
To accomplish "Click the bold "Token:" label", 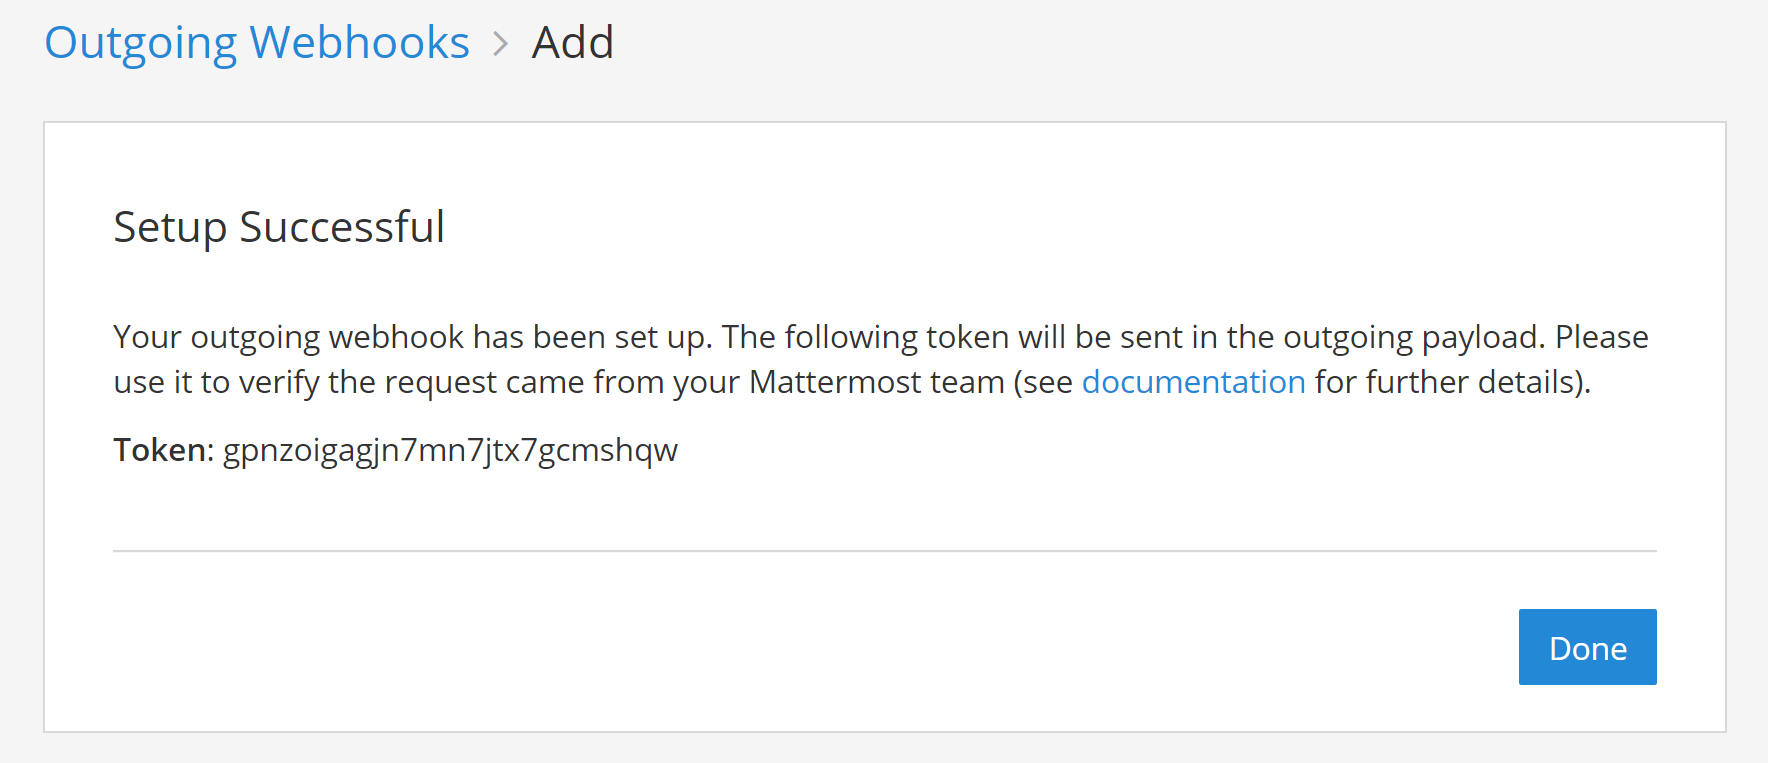I will (x=163, y=450).
